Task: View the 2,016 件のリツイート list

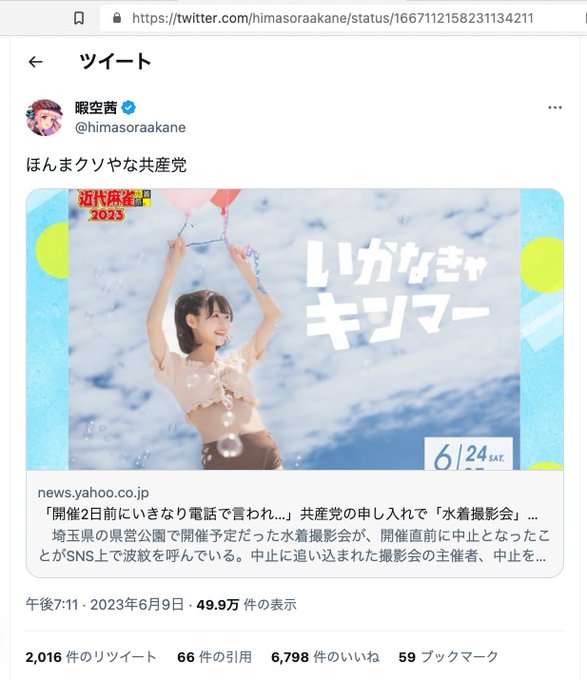Action: [91, 657]
